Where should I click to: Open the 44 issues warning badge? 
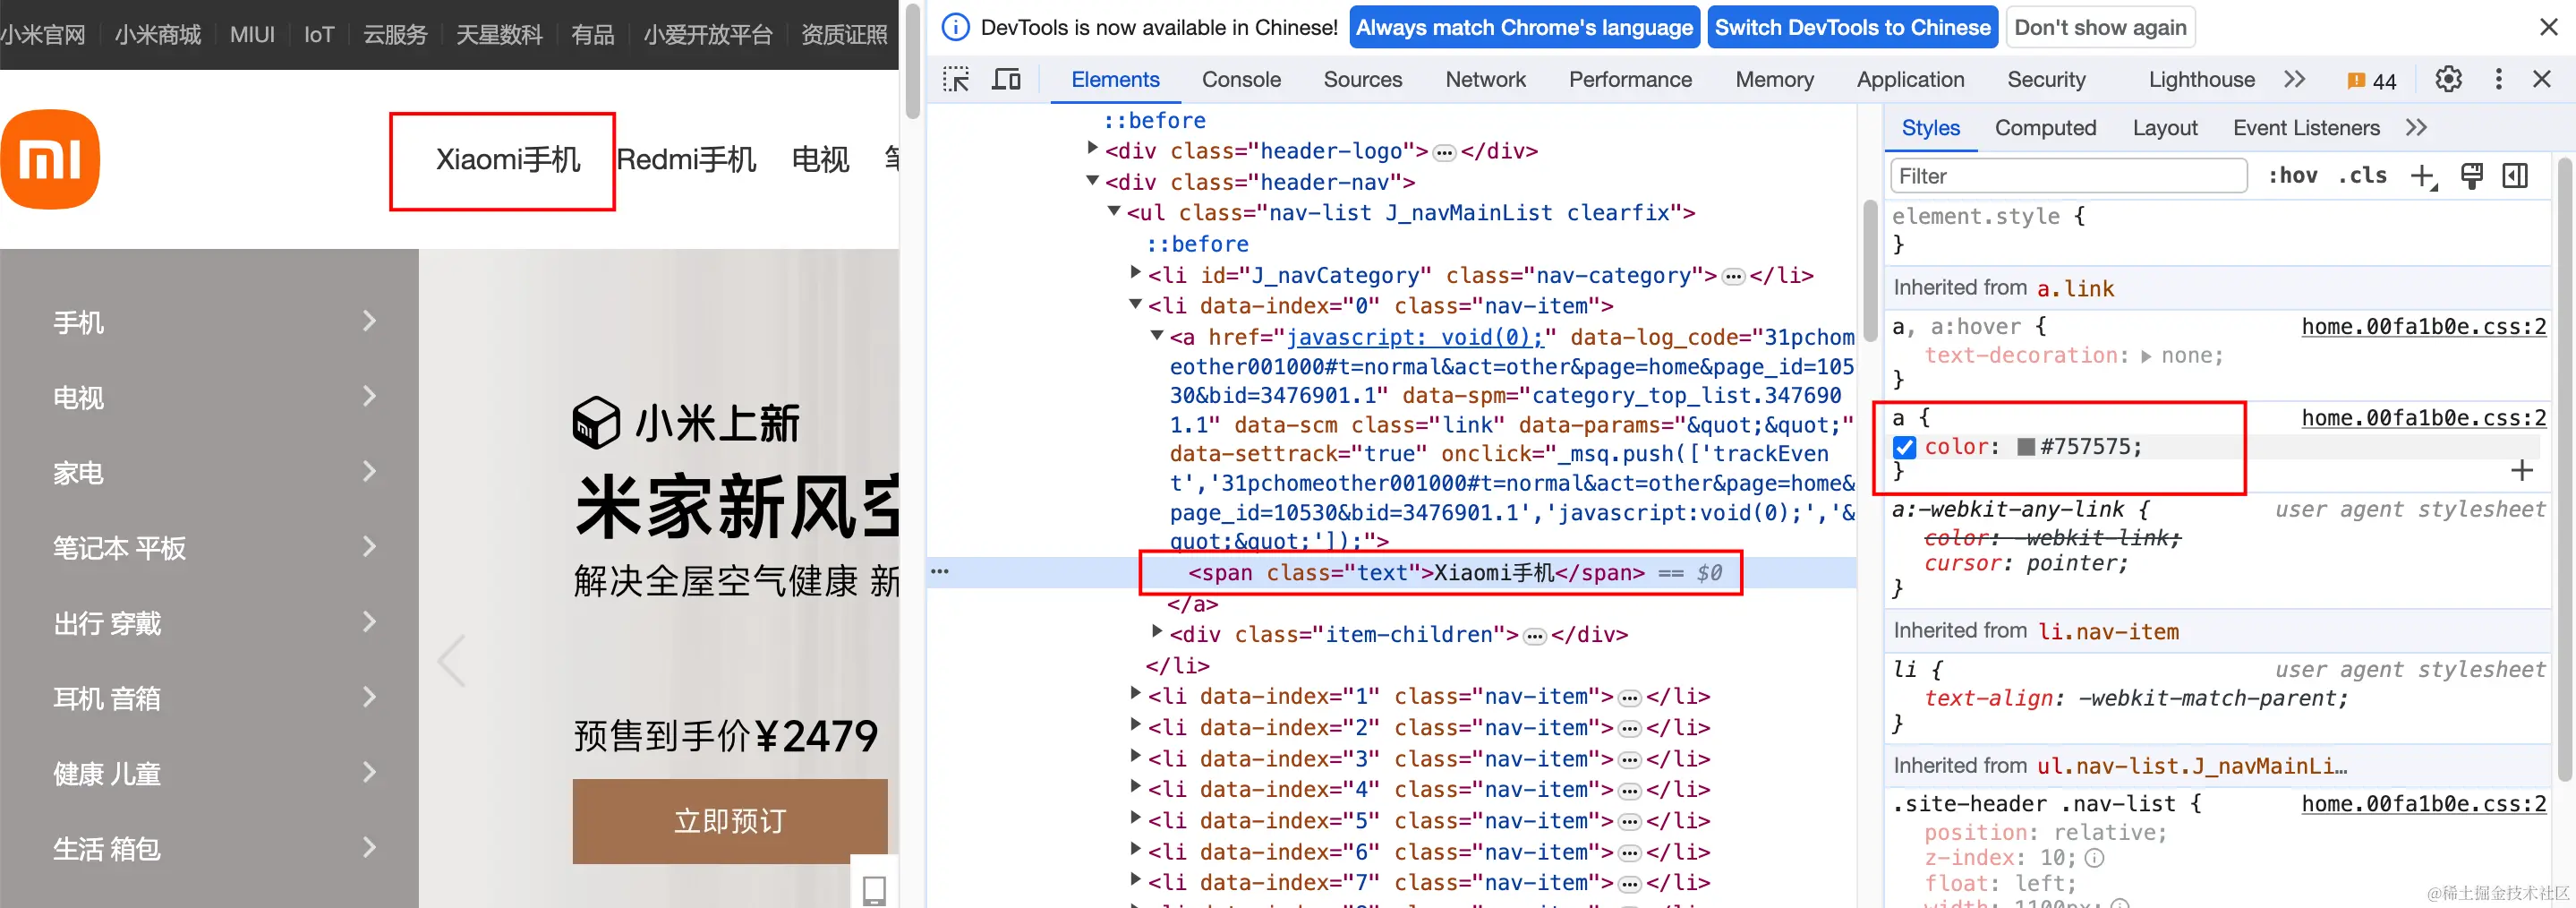[2371, 81]
